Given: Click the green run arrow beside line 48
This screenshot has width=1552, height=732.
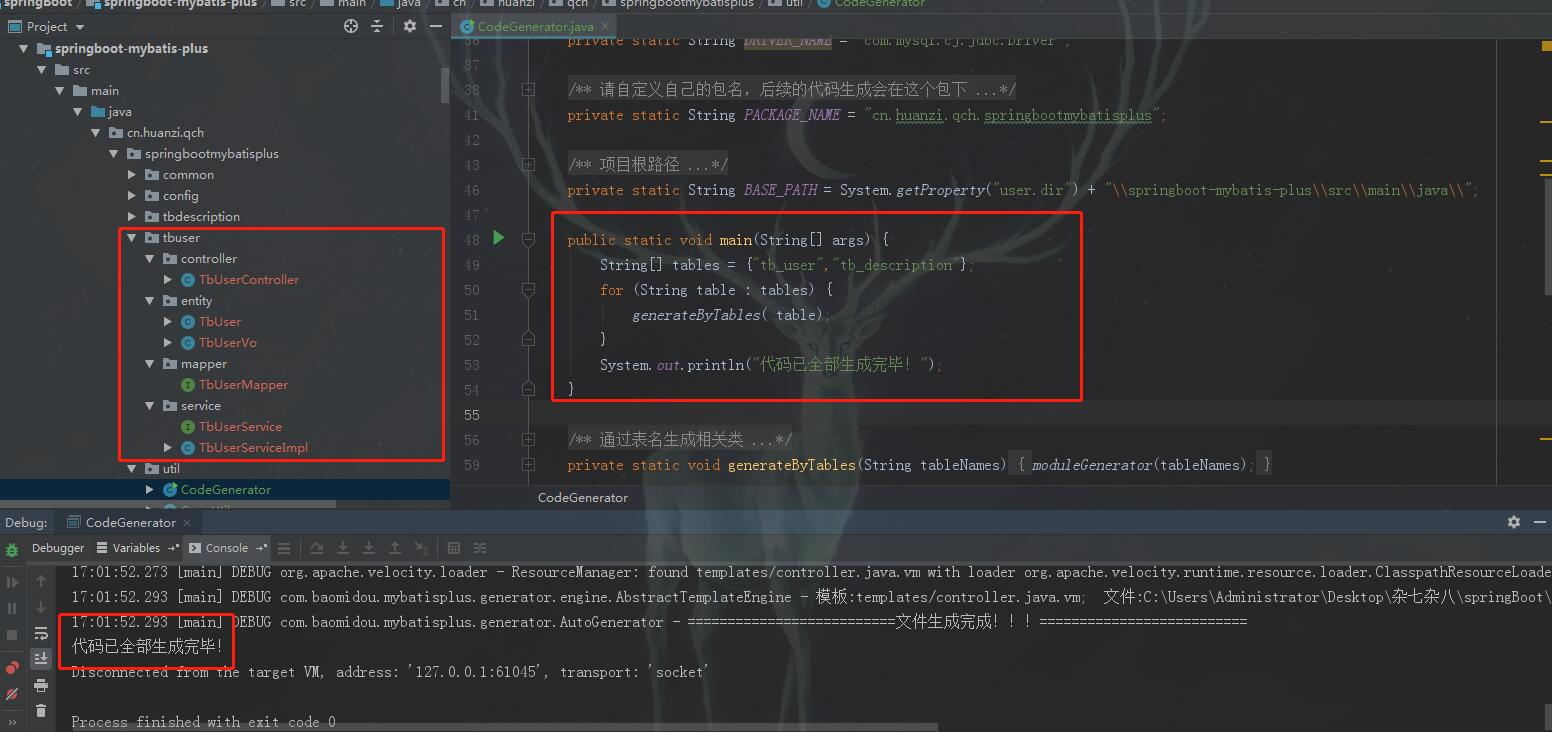Looking at the screenshot, I should (x=498, y=239).
